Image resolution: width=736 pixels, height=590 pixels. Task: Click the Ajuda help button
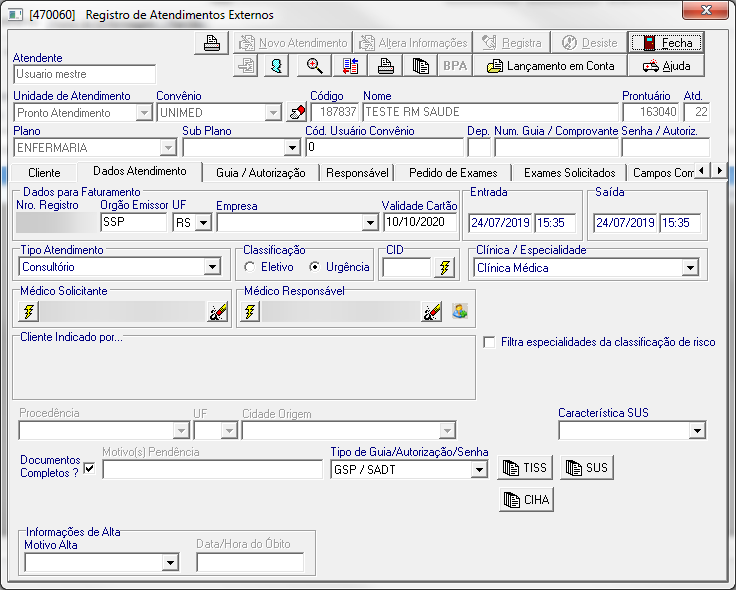[667, 66]
